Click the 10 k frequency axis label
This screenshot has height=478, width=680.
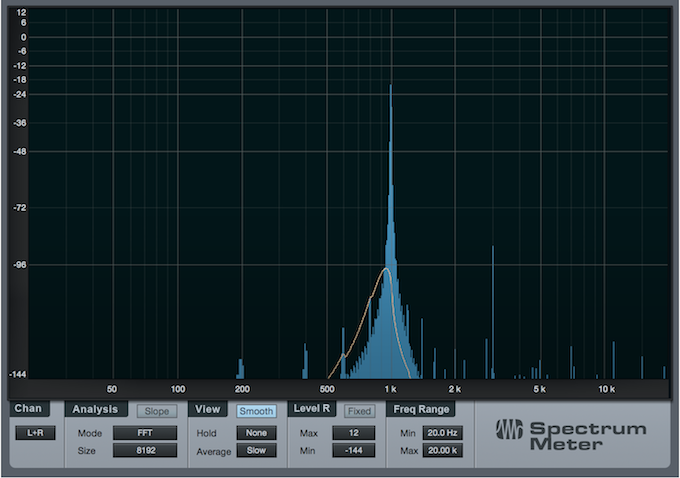pos(606,389)
